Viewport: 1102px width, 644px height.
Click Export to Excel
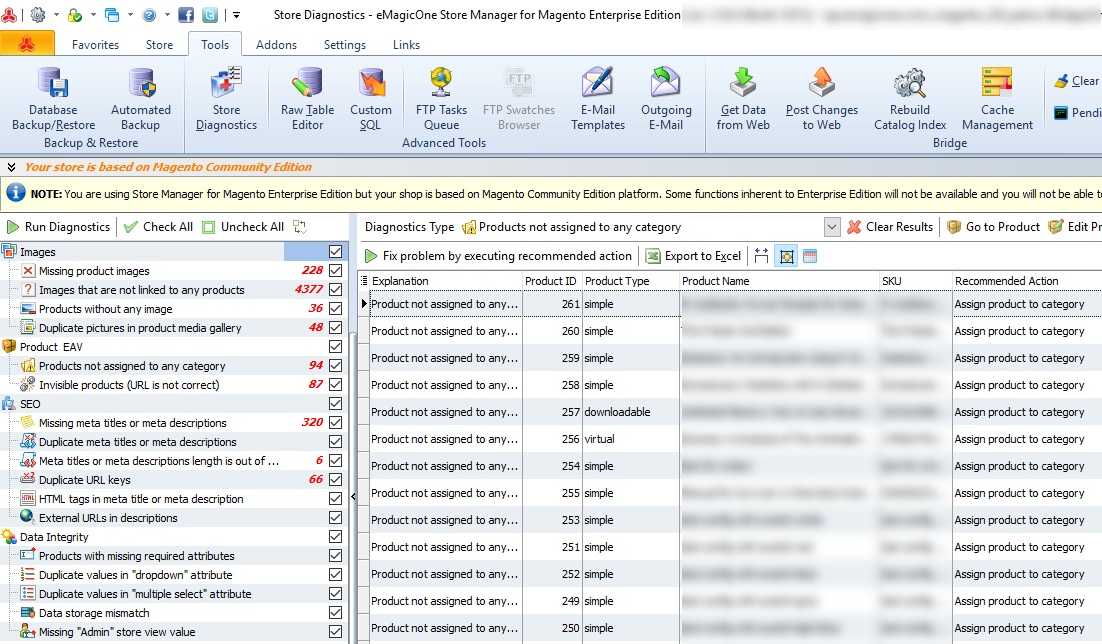pos(694,256)
